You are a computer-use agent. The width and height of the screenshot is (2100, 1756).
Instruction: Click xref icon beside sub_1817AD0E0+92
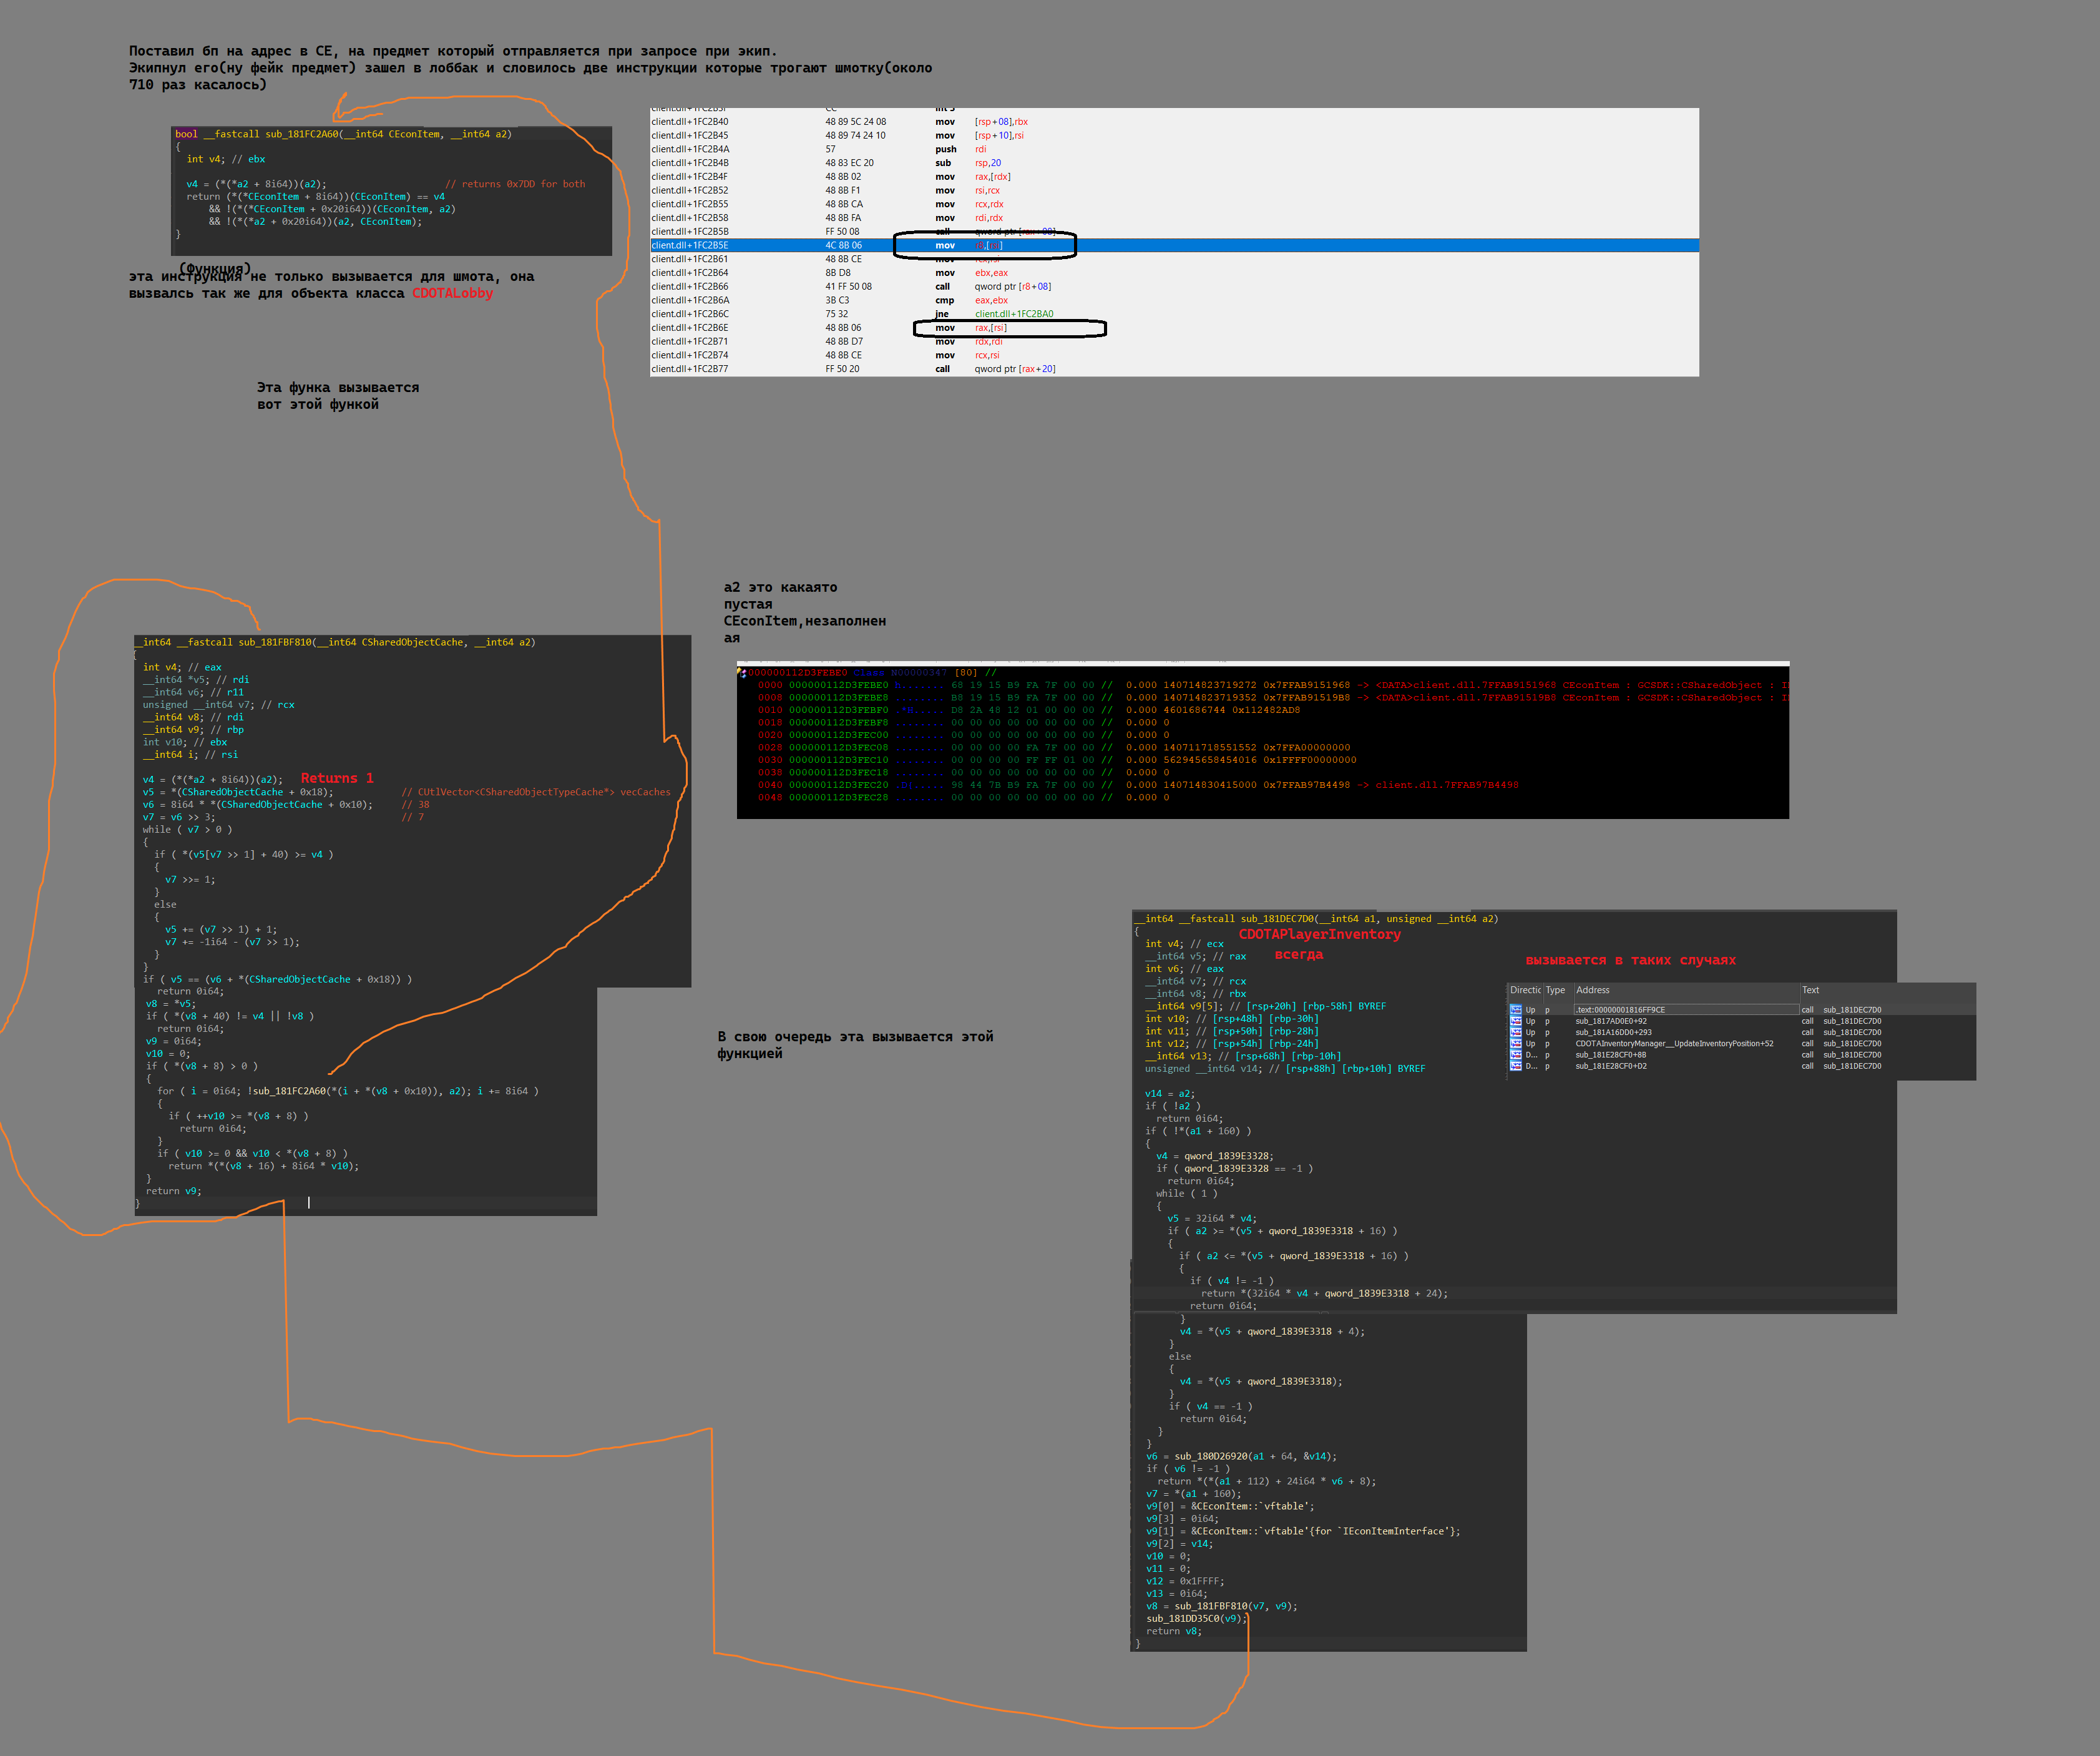pyautogui.click(x=1515, y=1021)
